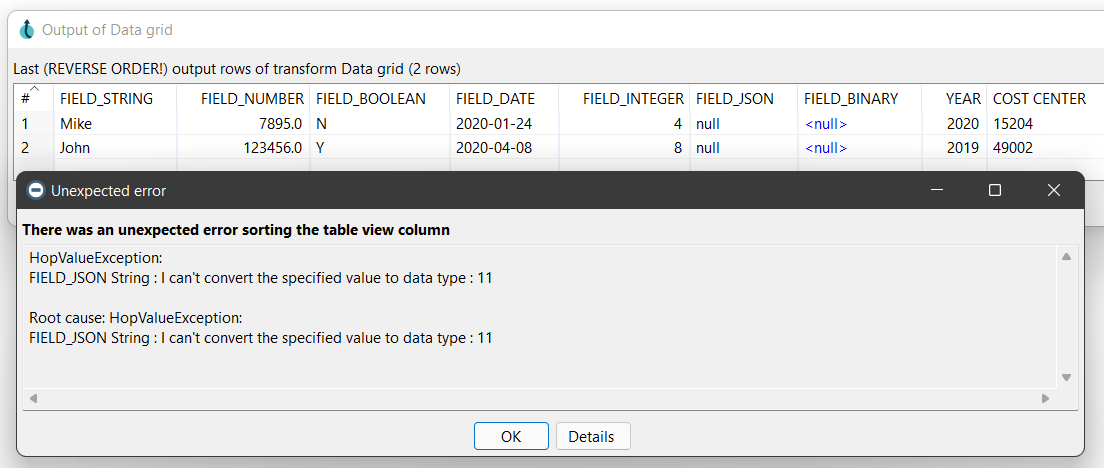Select the <null> binary cell in John's row
The width and height of the screenshot is (1104, 468).
[860, 148]
